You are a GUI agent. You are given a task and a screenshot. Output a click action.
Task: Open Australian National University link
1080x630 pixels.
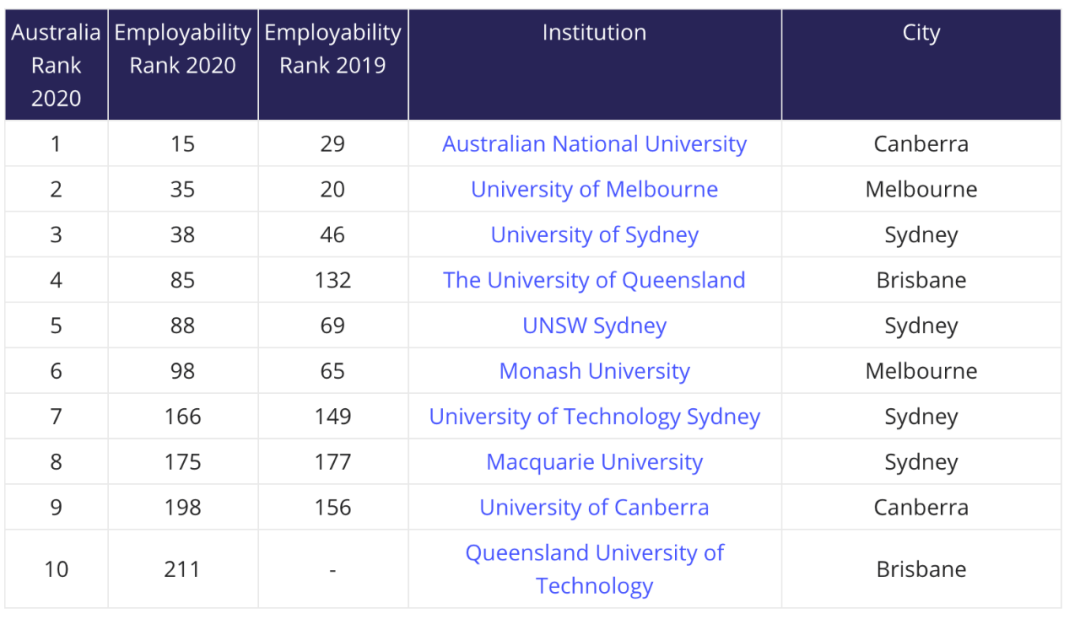tap(594, 144)
